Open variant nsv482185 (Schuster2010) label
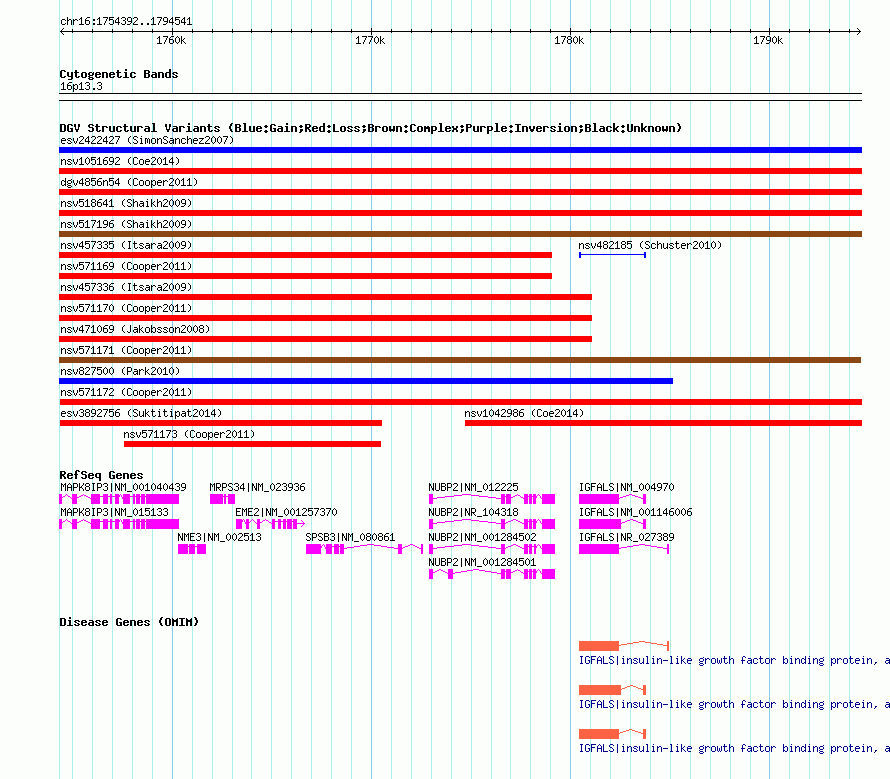The image size is (890, 779). coord(650,245)
